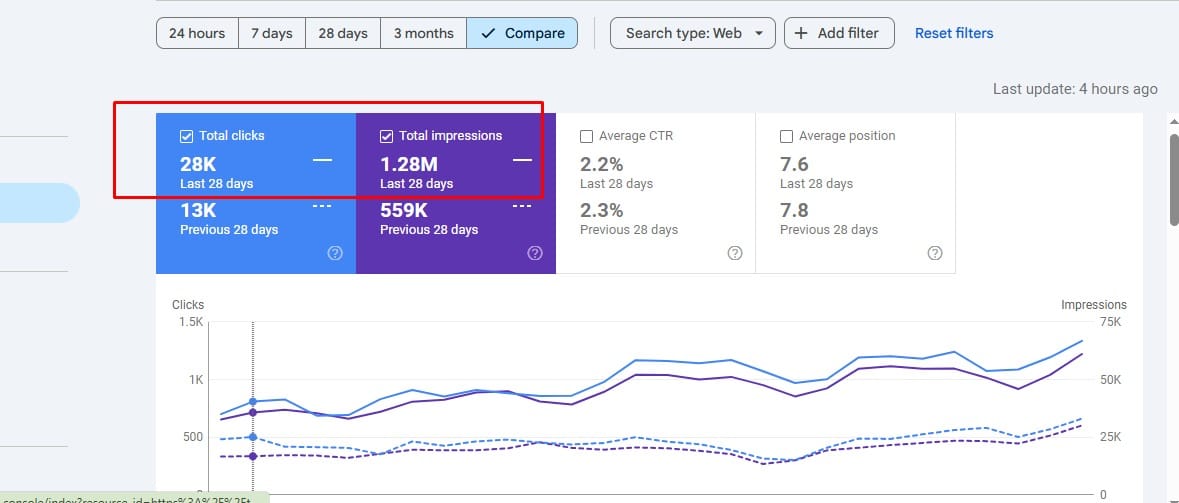The image size is (1179, 503).
Task: Click the scrollbar up arrow
Action: coord(1173,120)
